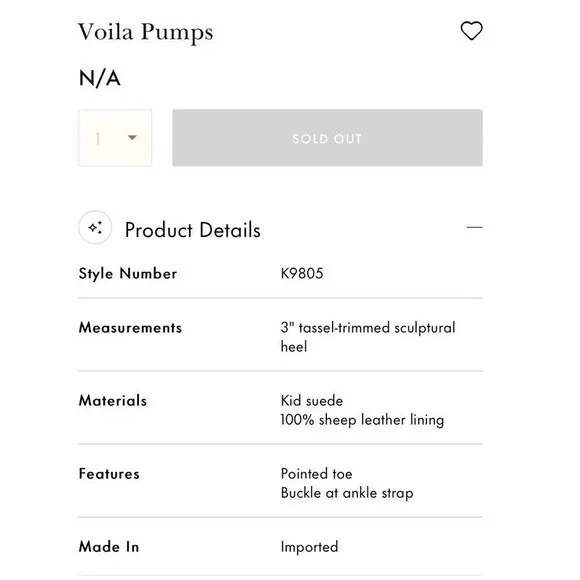Image resolution: width=580 pixels, height=580 pixels.
Task: Click the Features row label
Action: pos(109,474)
